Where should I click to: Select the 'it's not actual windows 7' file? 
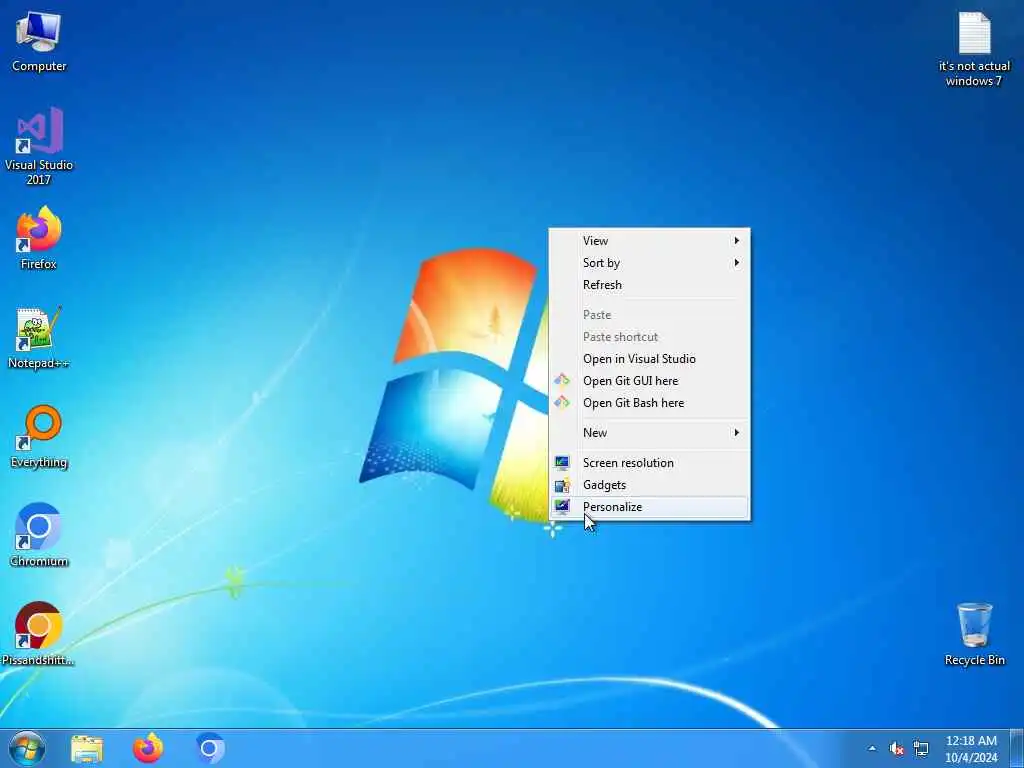[x=974, y=50]
